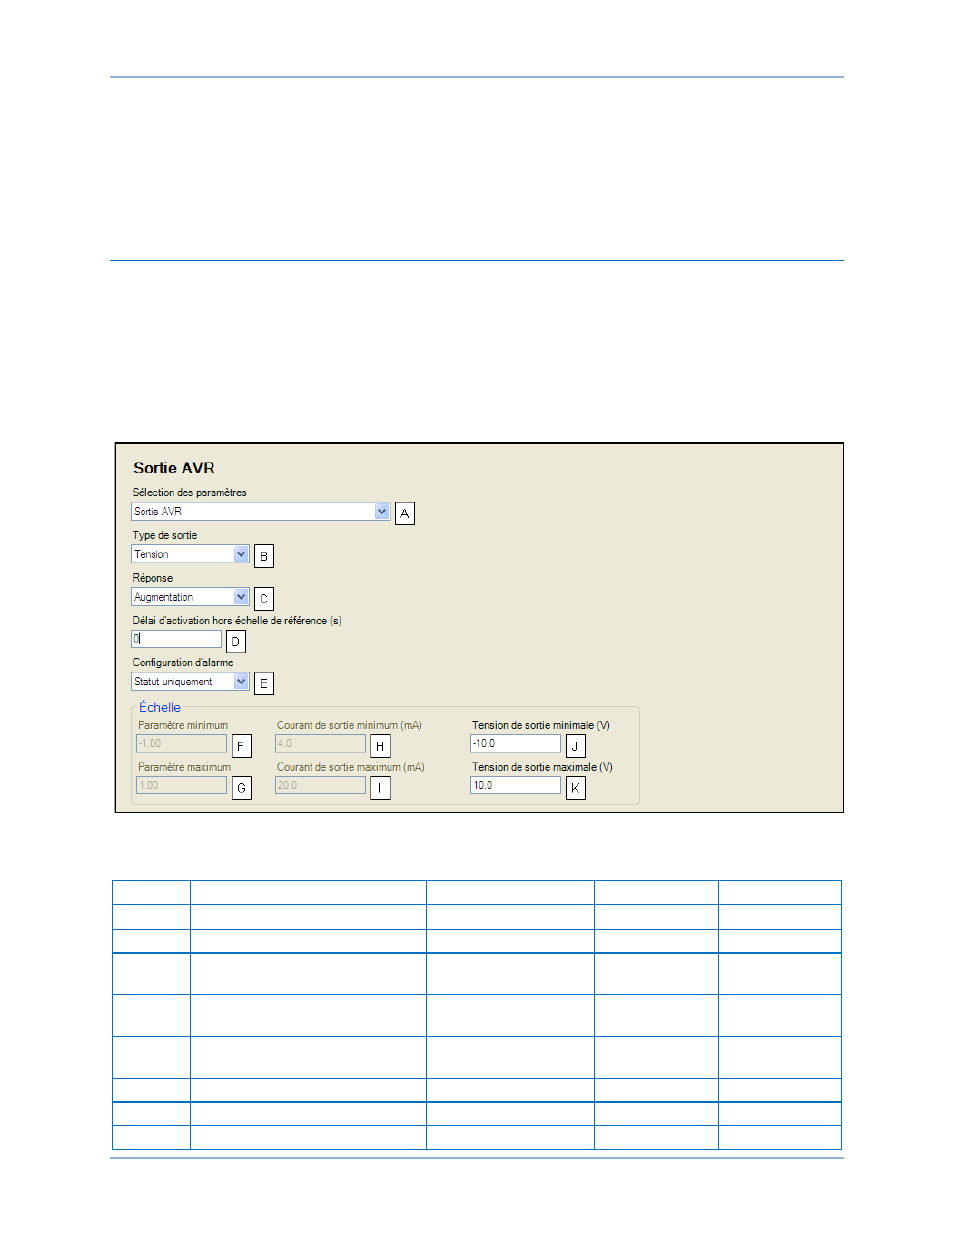Click the "Courant de sortie minimum (mA)" label
Viewport: 954px width, 1235px height.
(x=349, y=725)
